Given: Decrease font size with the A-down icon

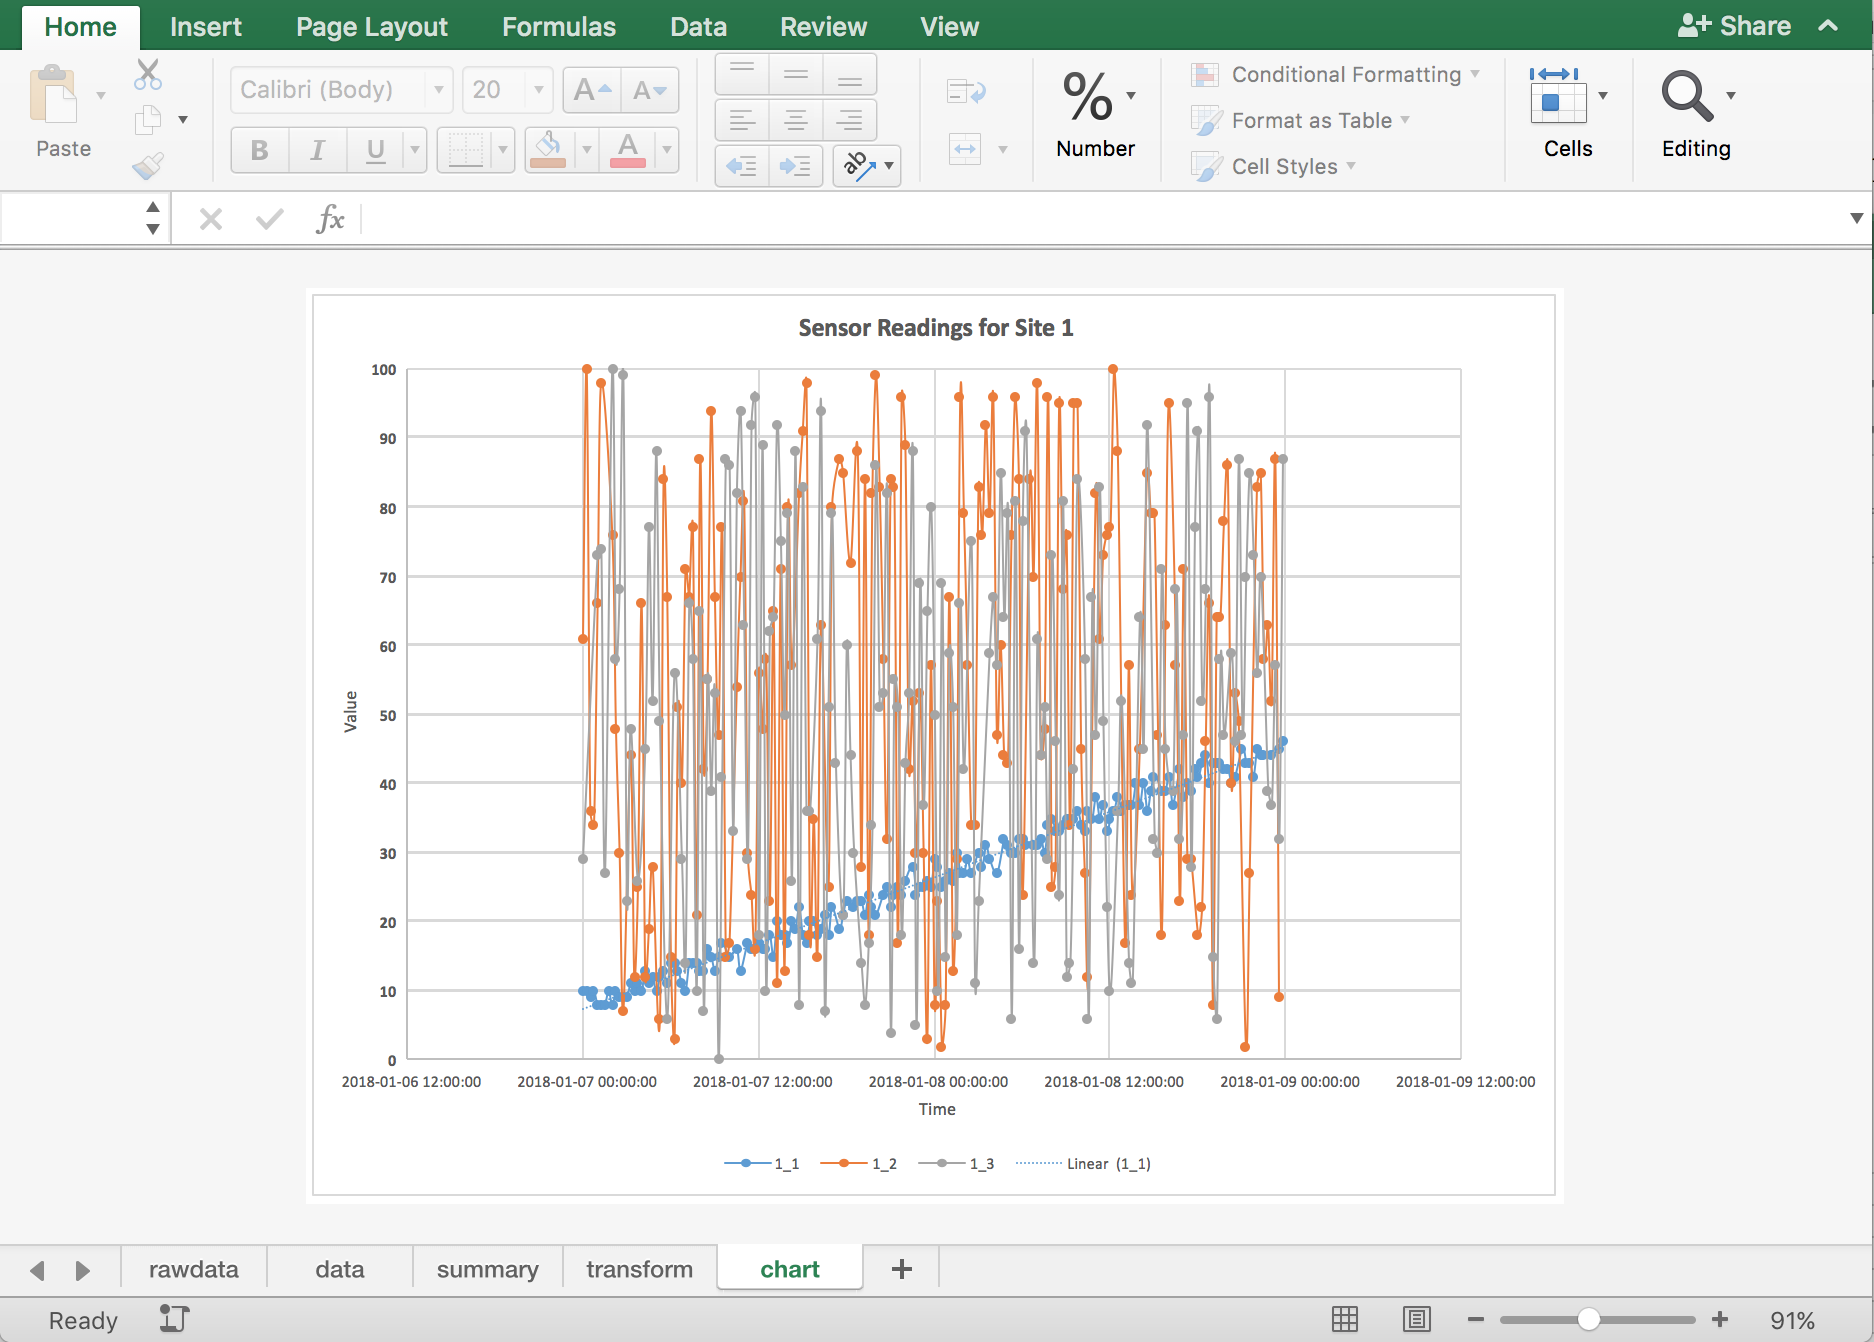Looking at the screenshot, I should tap(650, 90).
